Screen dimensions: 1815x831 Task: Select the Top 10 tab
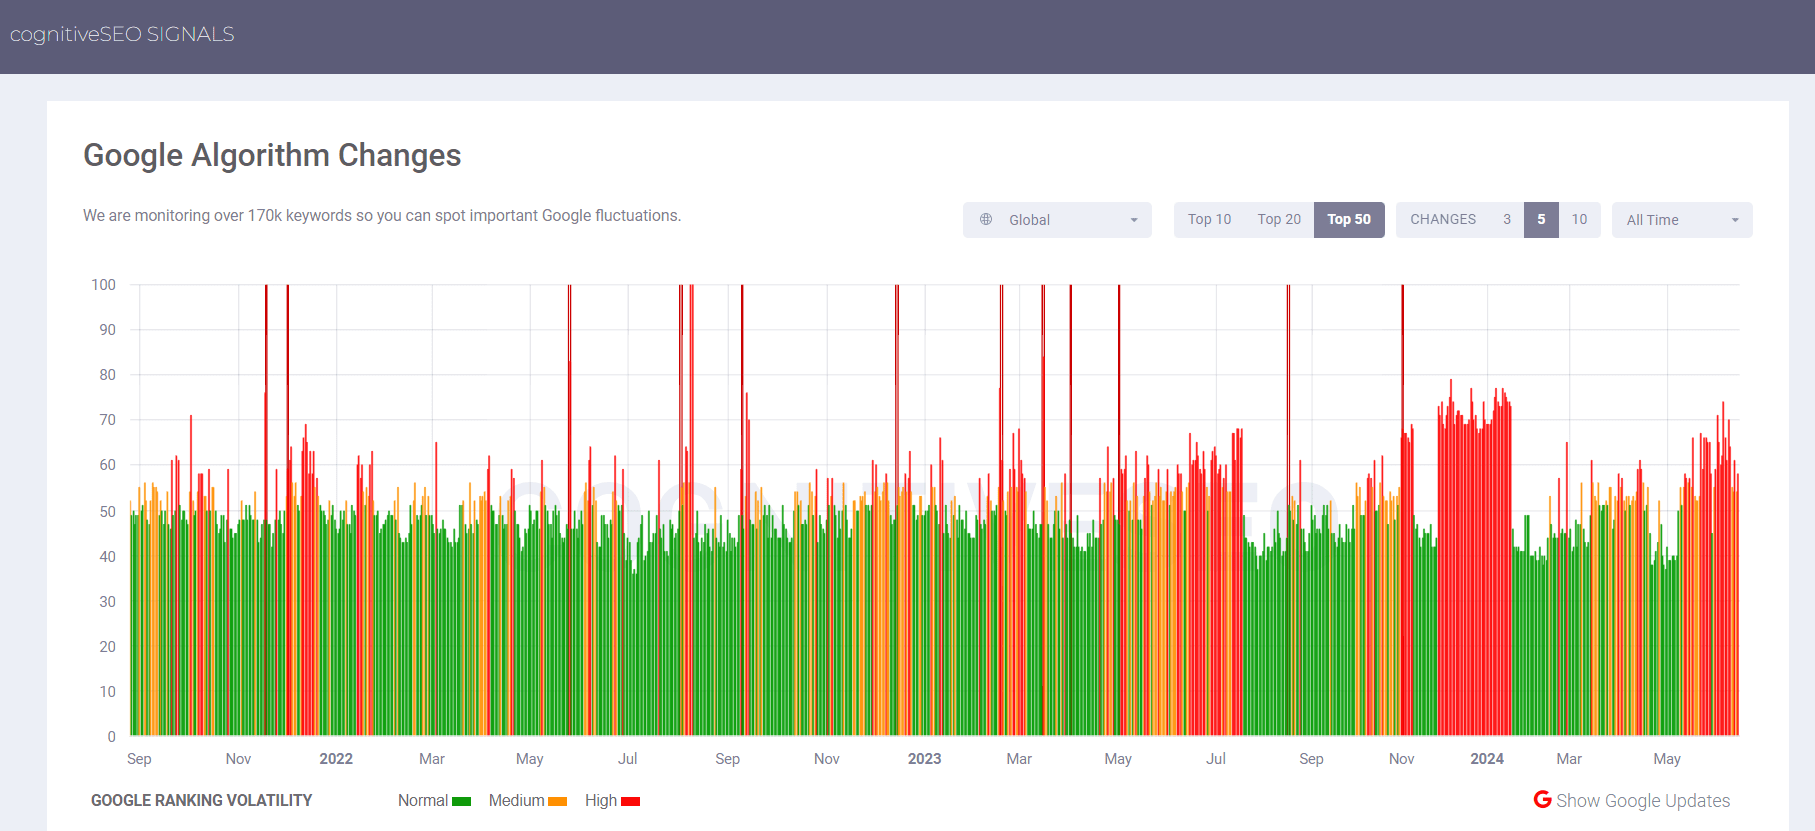[x=1209, y=219]
